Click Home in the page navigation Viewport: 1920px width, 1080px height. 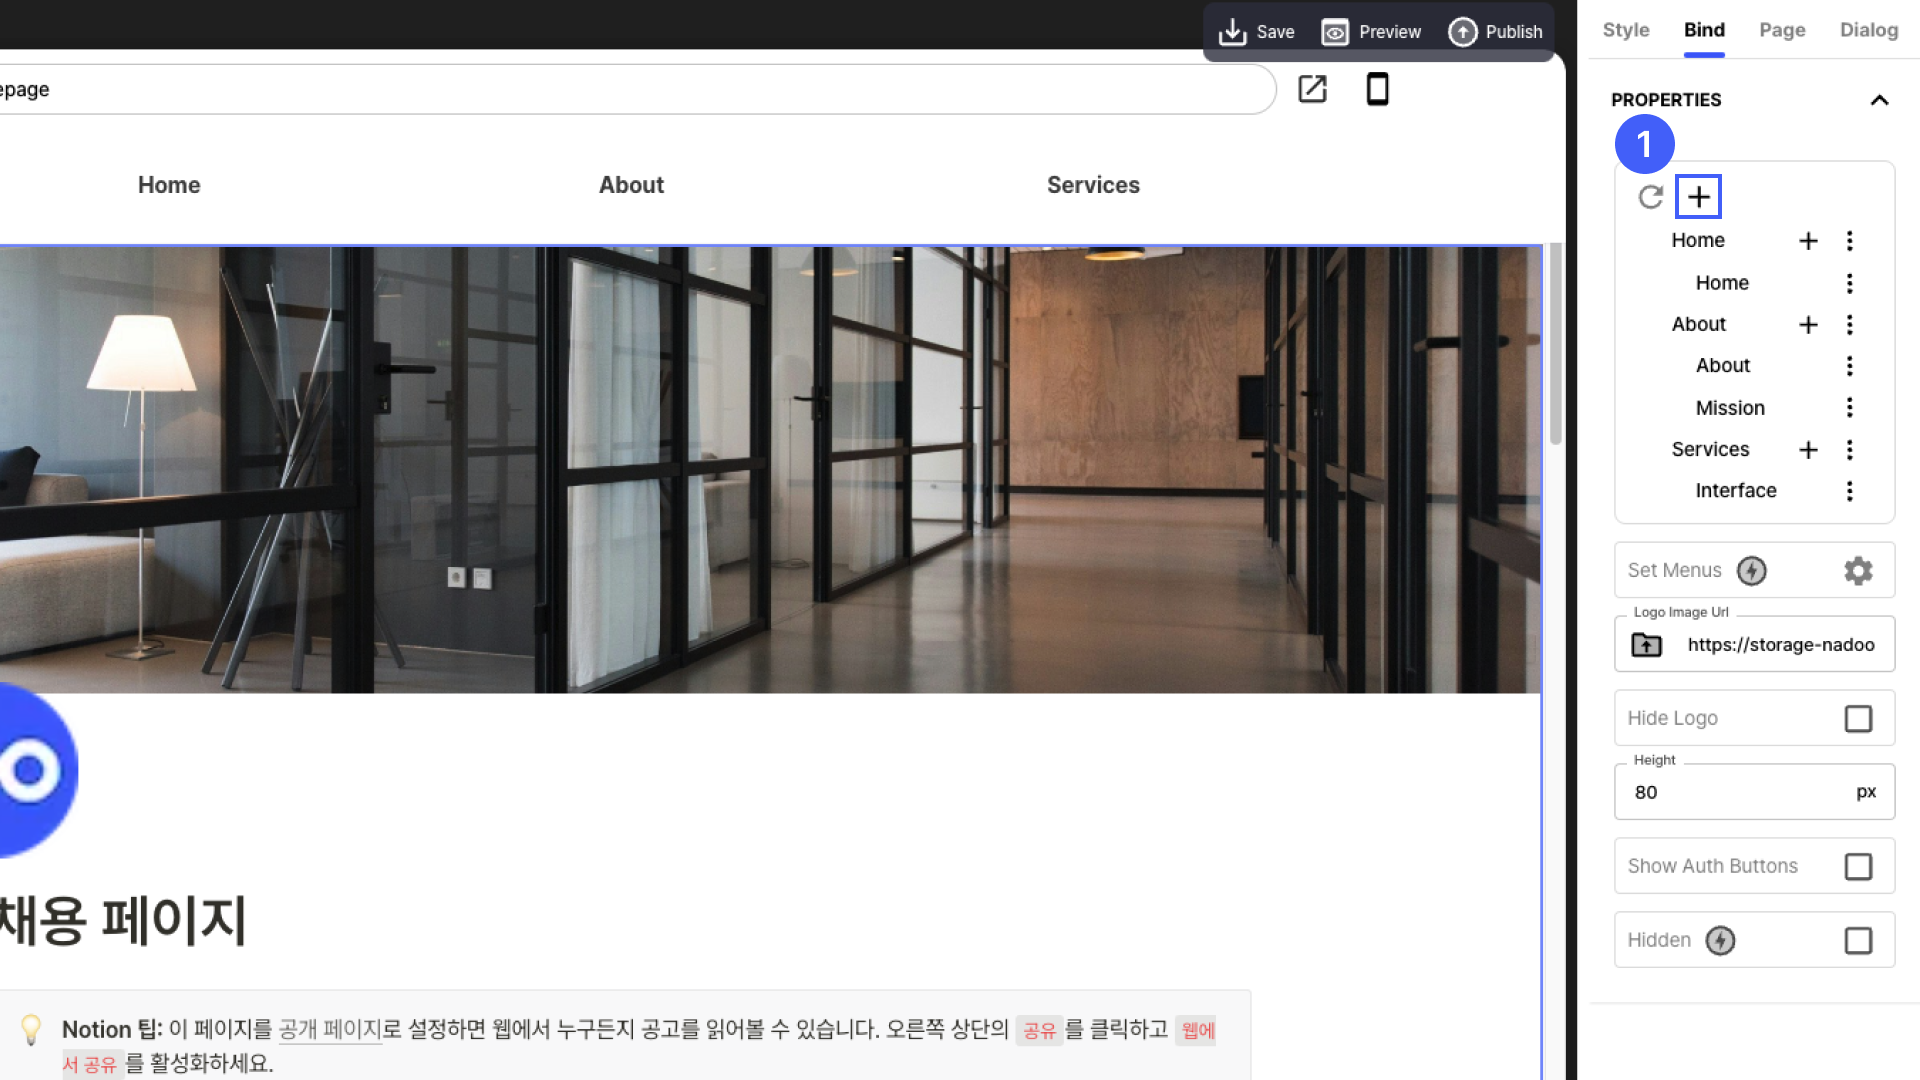[169, 185]
